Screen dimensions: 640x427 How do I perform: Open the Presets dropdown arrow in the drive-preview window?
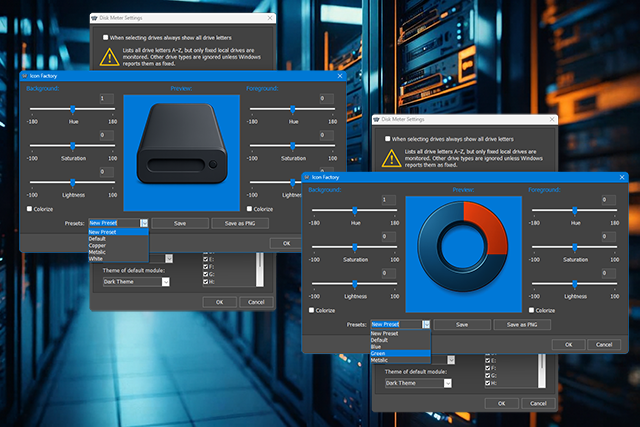(x=145, y=223)
